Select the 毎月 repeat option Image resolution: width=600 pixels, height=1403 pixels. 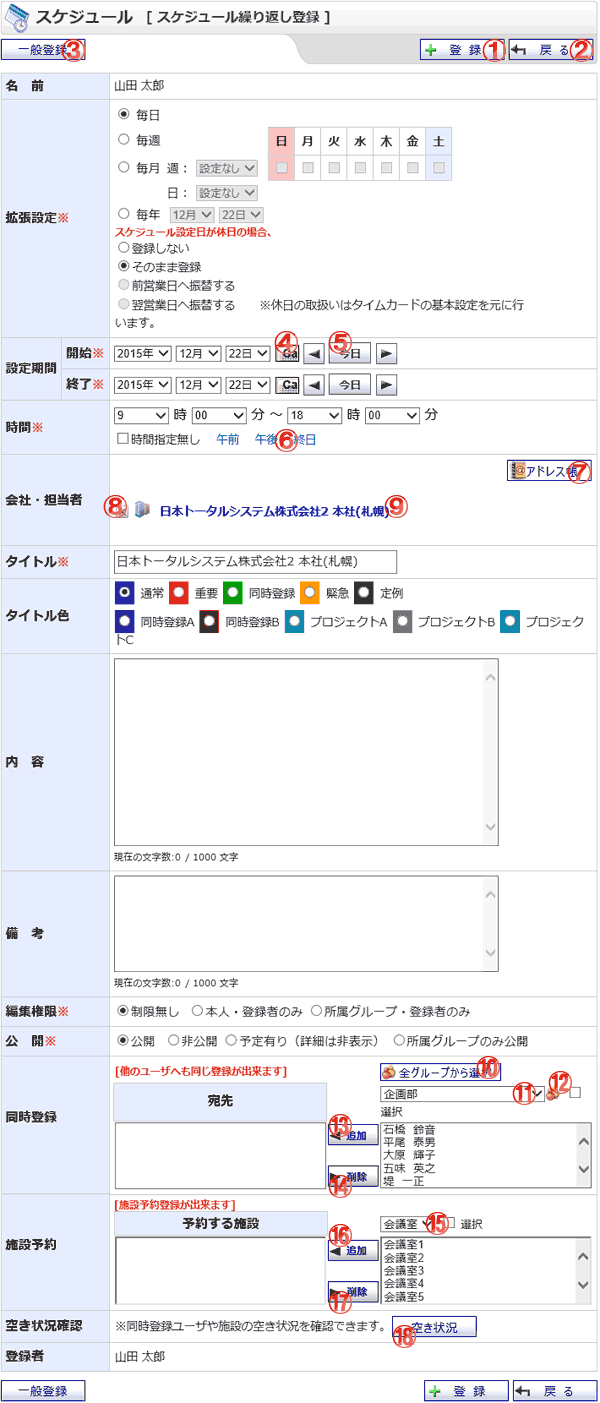coord(125,167)
